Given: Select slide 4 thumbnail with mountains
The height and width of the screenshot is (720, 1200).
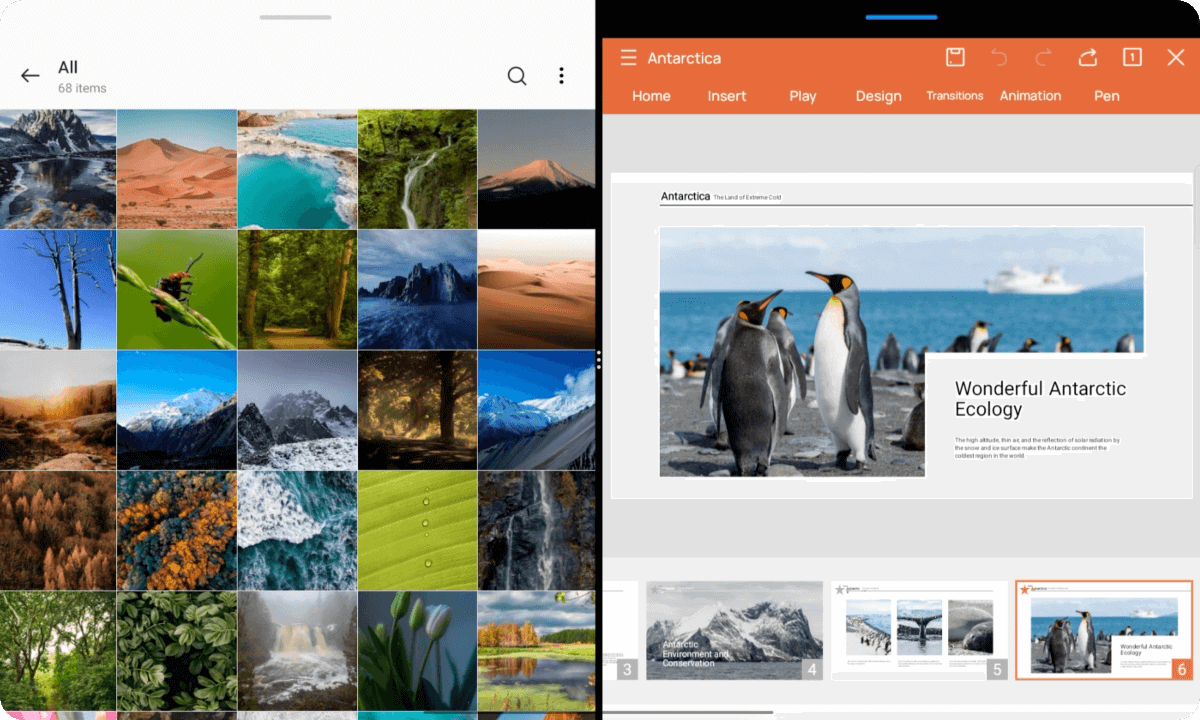Looking at the screenshot, I should (734, 630).
